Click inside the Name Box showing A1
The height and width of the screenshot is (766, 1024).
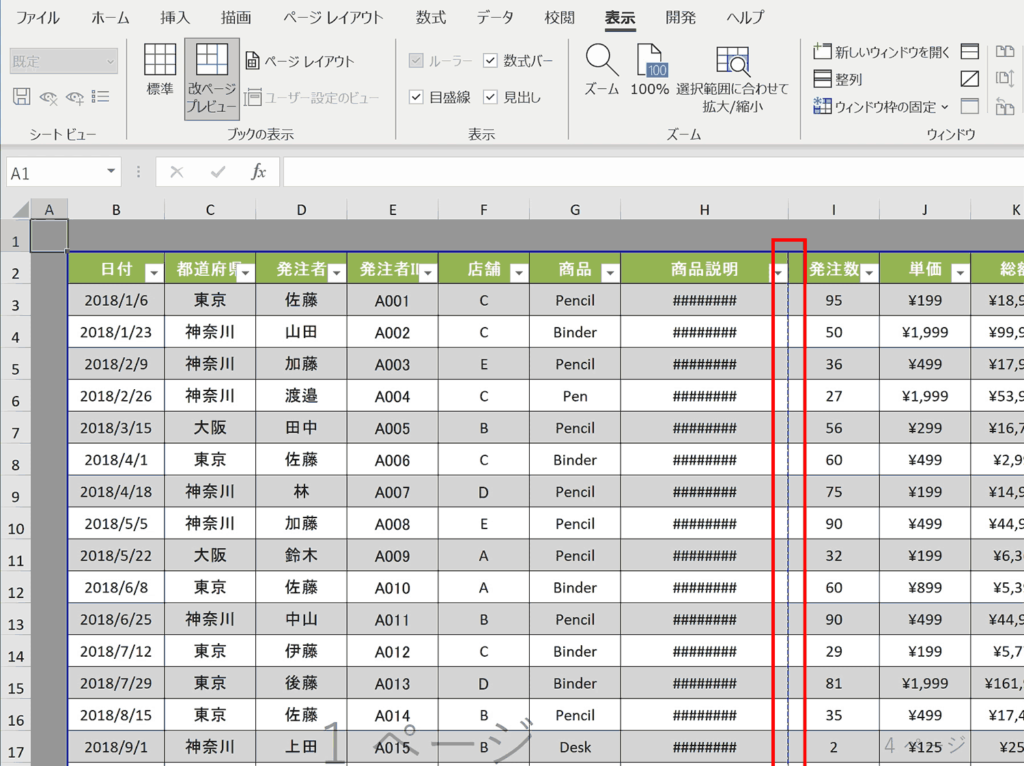pyautogui.click(x=55, y=171)
